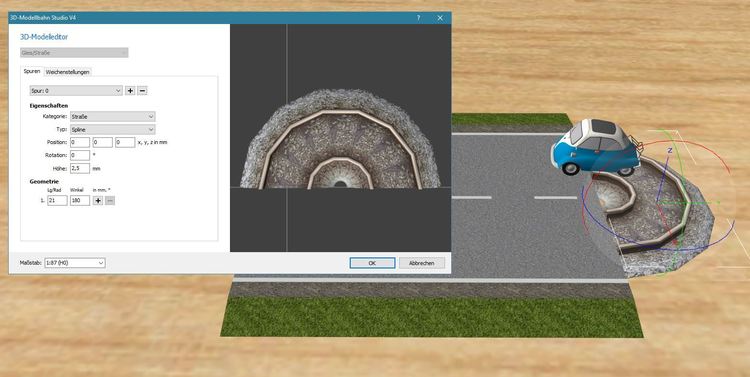Add a new Spur with plus icon
The image size is (750, 377).
[x=130, y=90]
